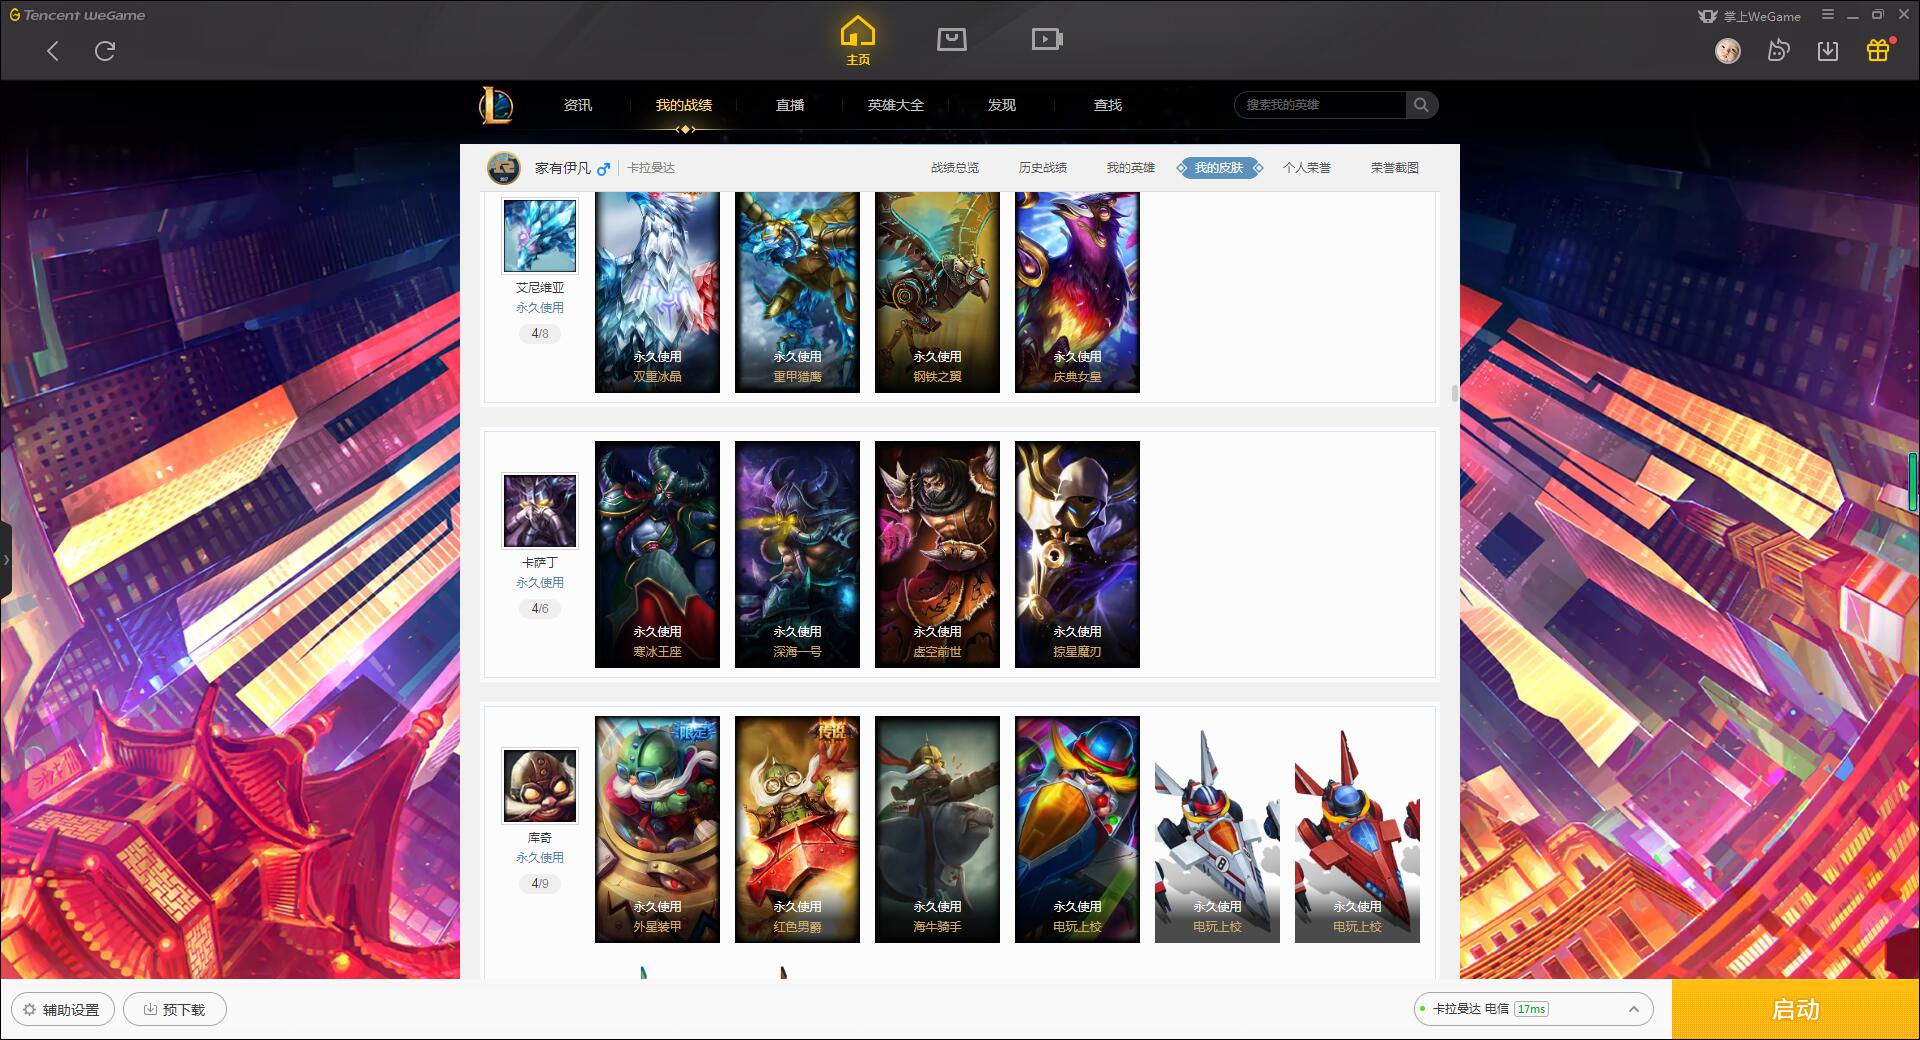Image resolution: width=1920 pixels, height=1040 pixels.
Task: Open the 双重冰晶 skin card
Action: [x=657, y=292]
